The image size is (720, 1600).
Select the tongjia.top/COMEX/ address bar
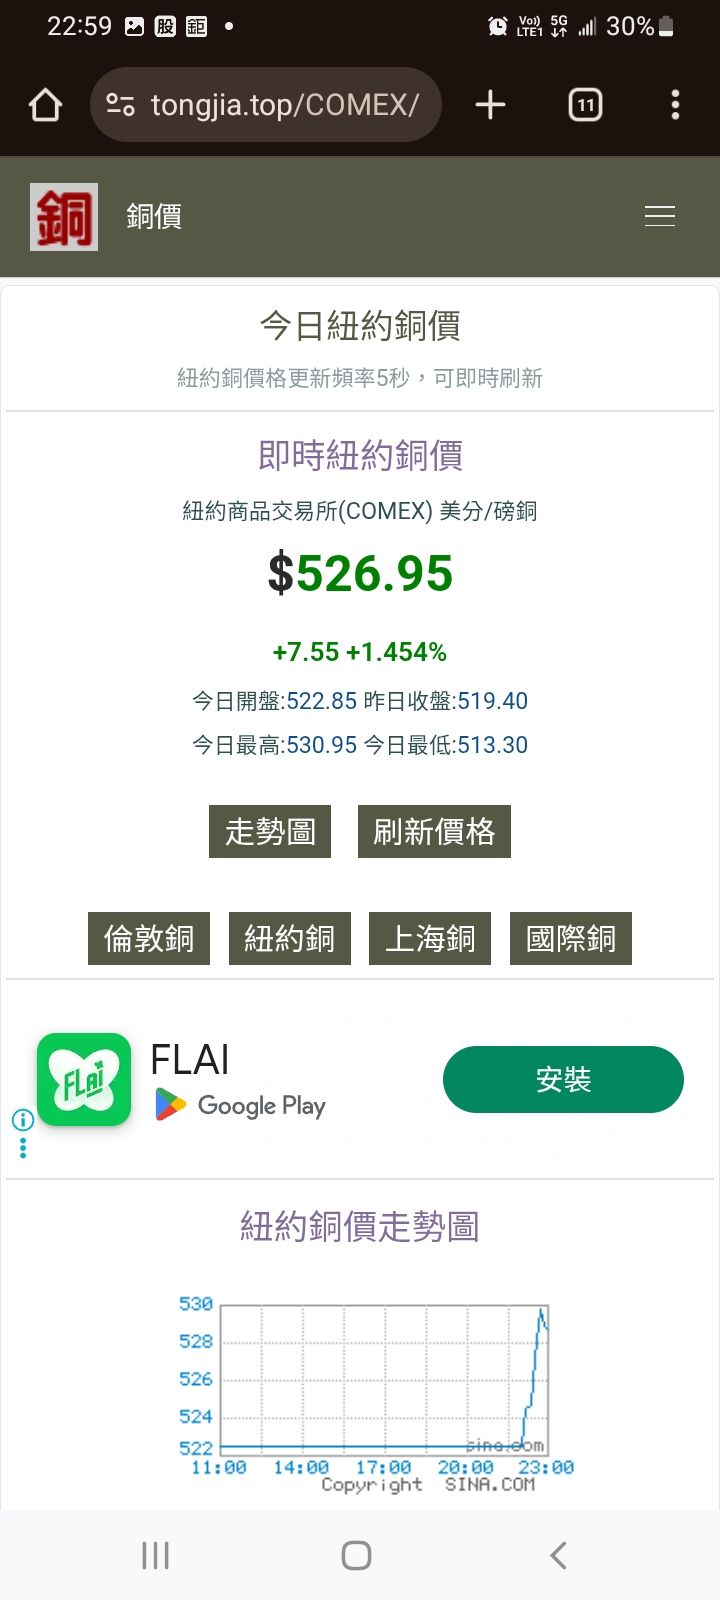[x=266, y=105]
